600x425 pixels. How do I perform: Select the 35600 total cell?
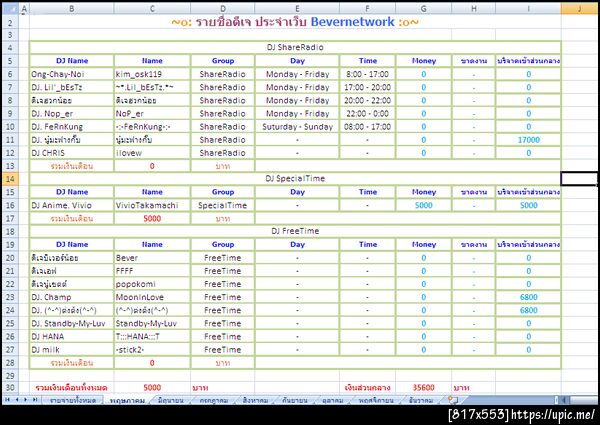click(424, 388)
